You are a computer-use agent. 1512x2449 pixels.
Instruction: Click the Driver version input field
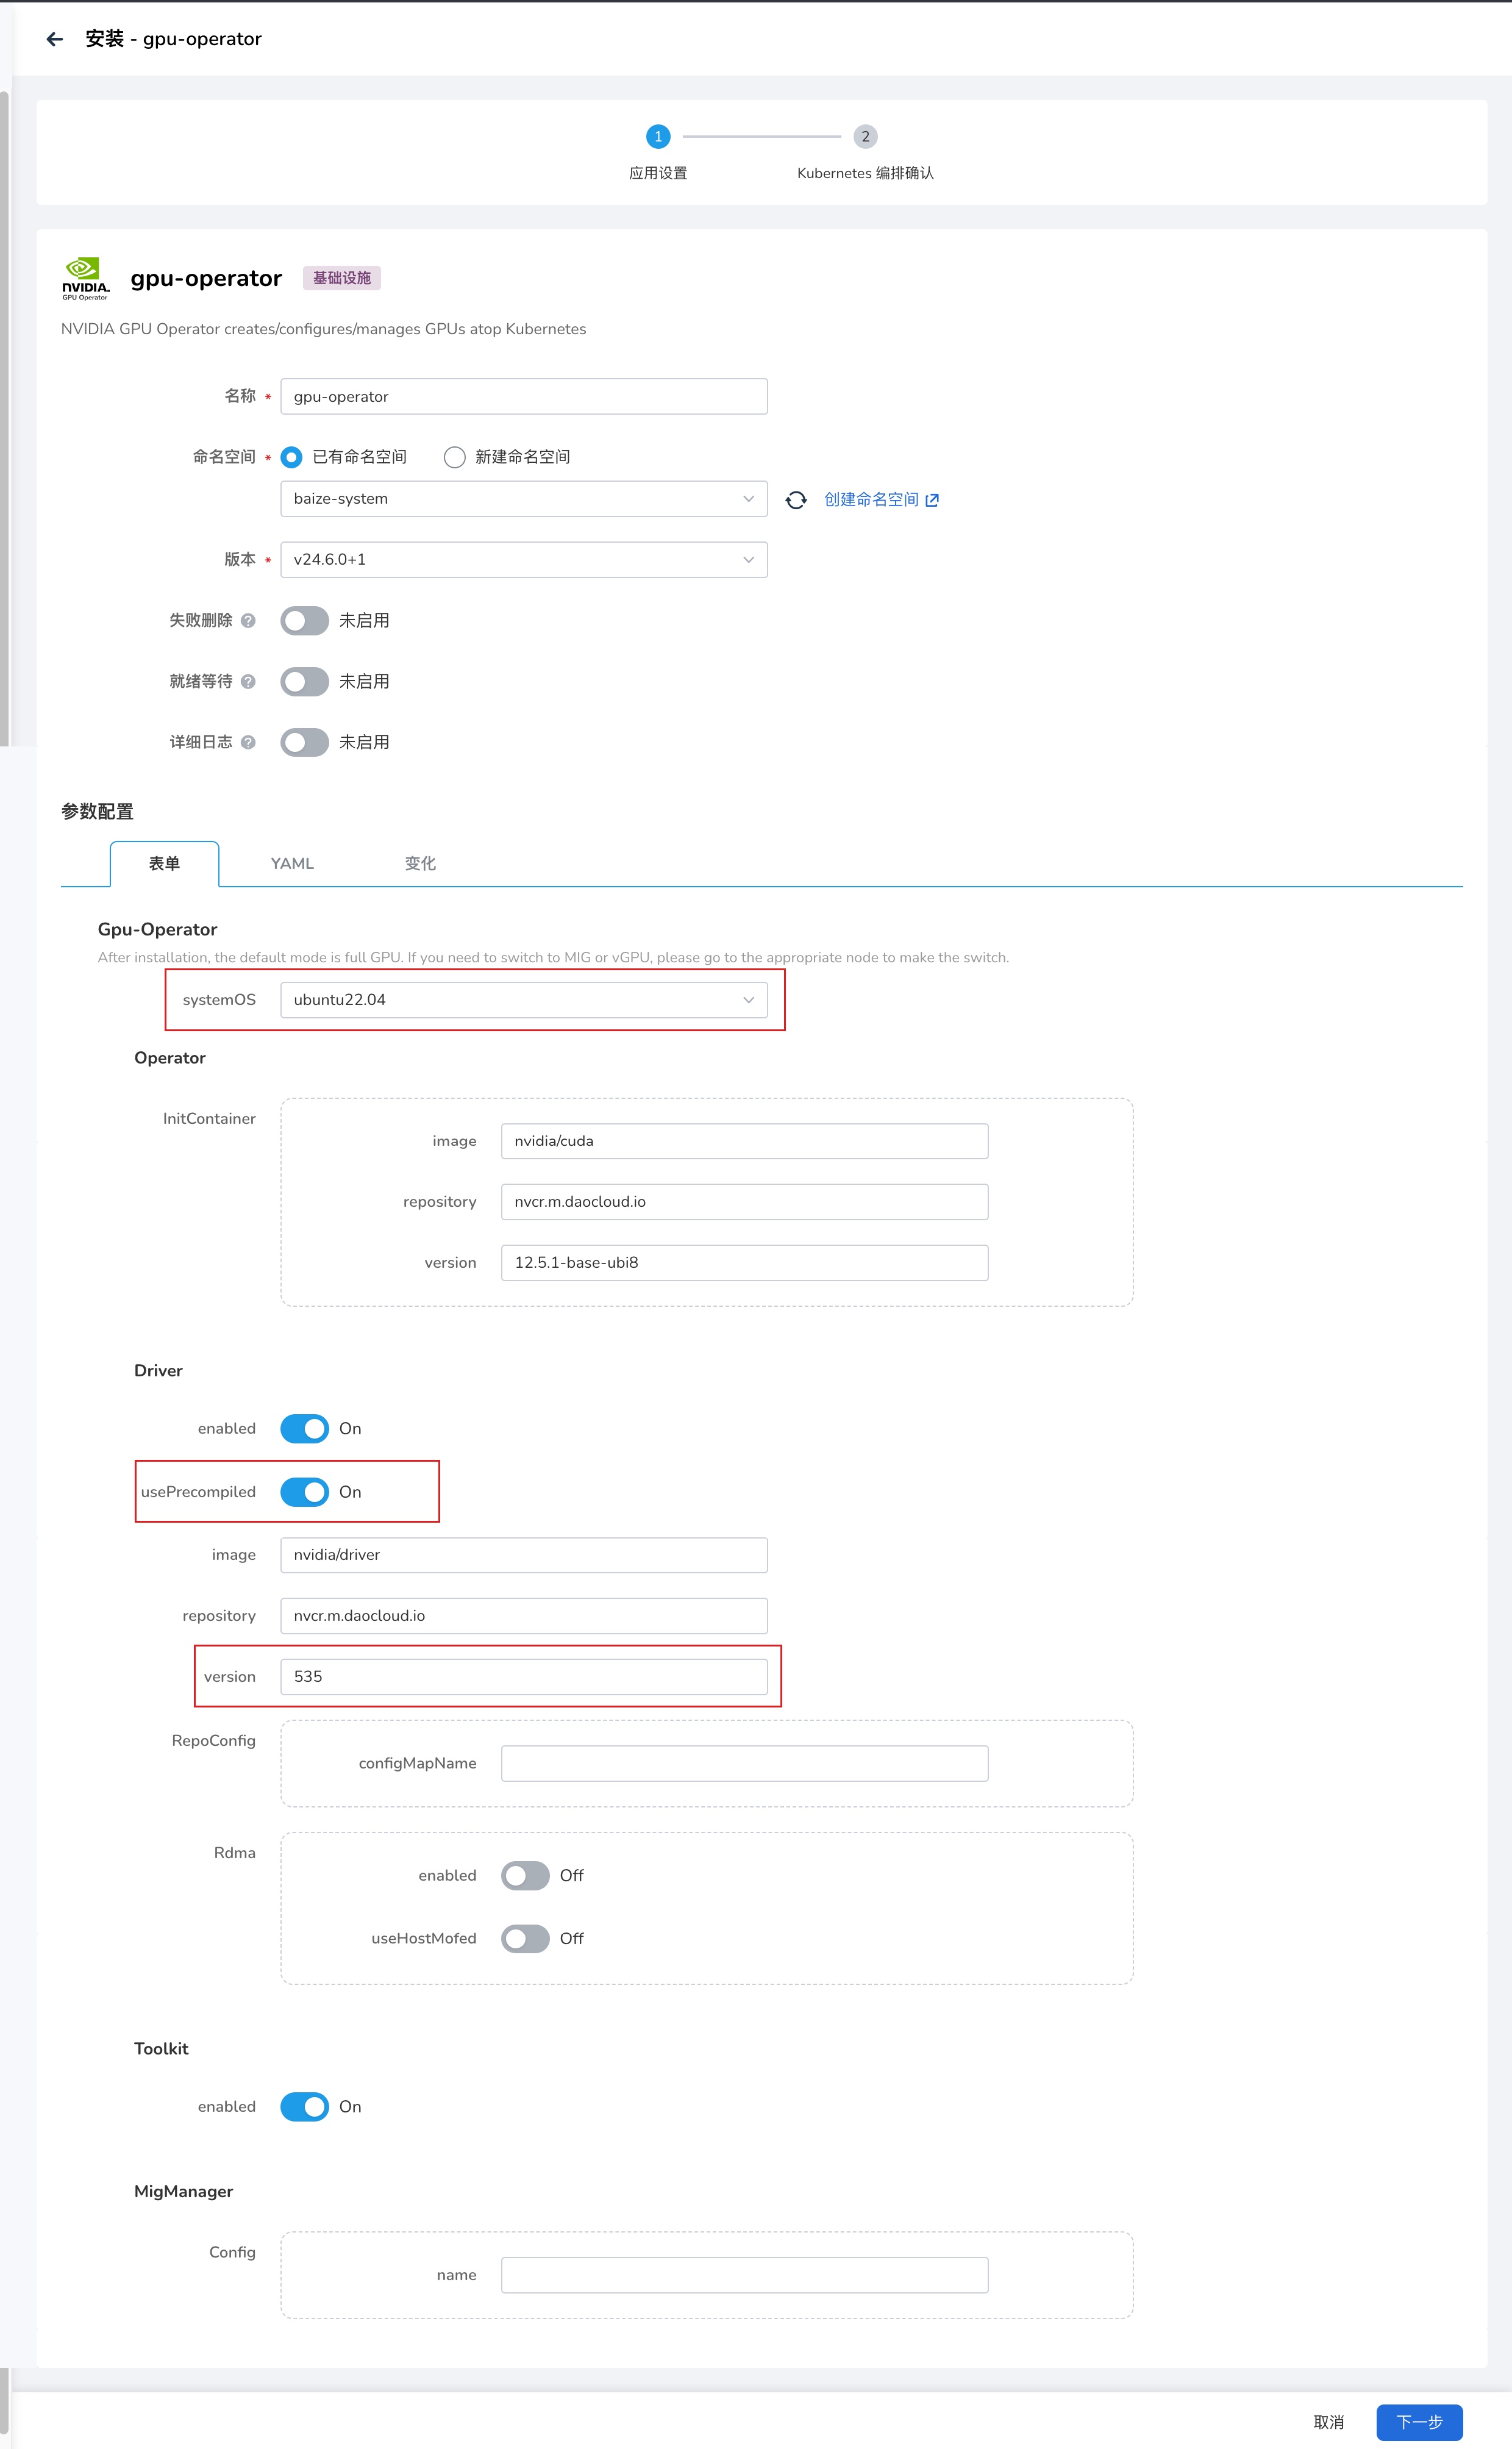coord(523,1677)
